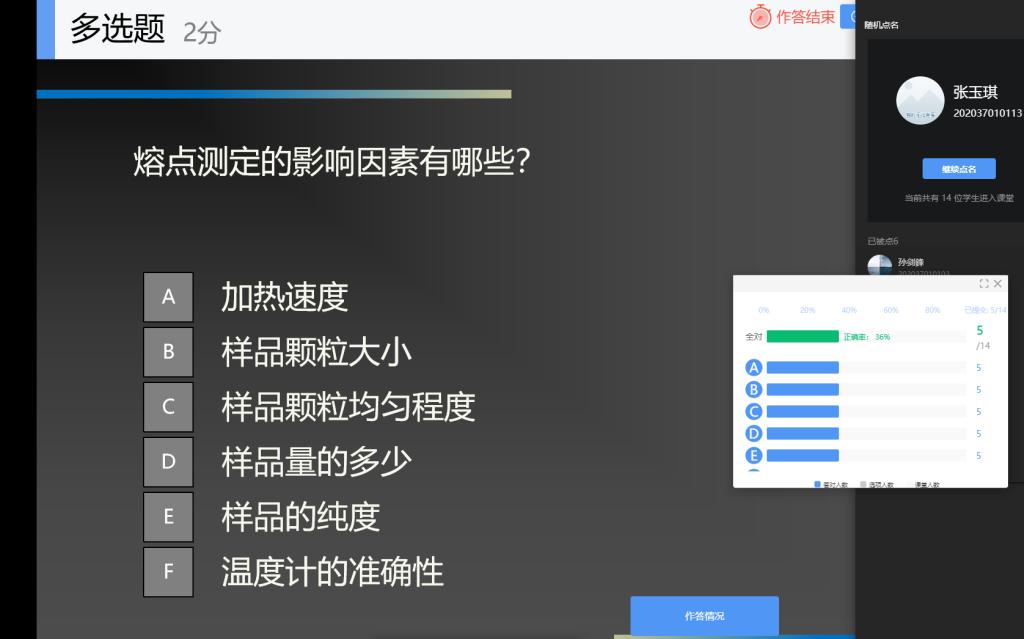Click the red timer icon beside 作答结束
1024x639 pixels.
point(761,17)
